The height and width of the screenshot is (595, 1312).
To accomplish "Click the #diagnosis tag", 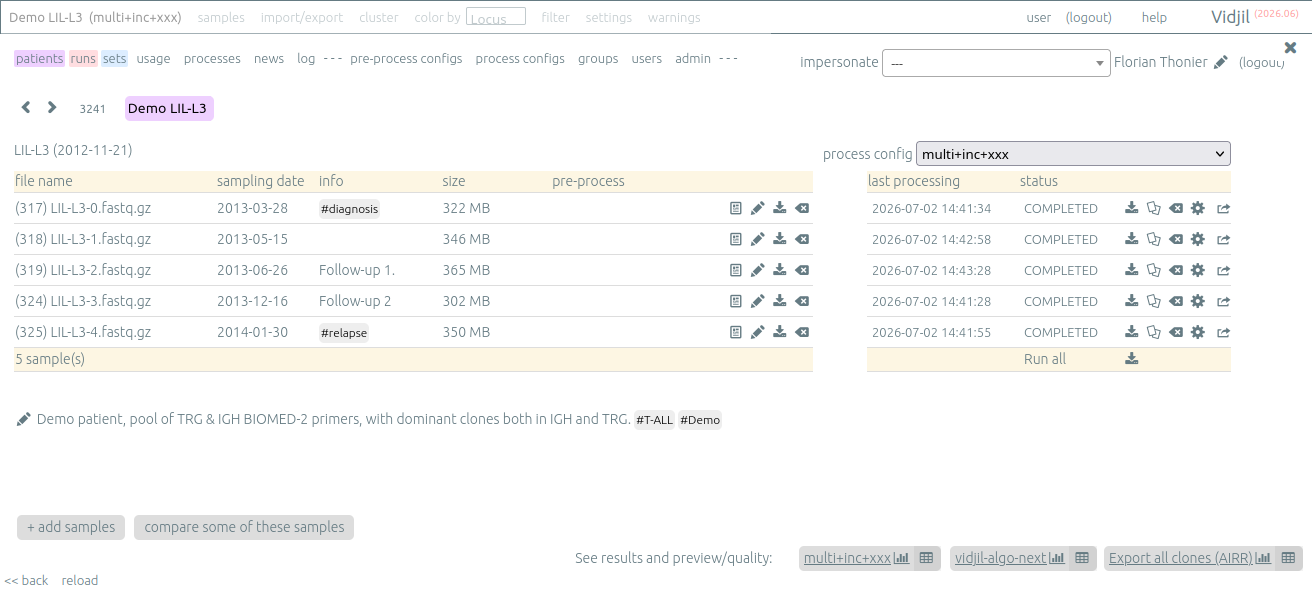I will click(x=350, y=209).
